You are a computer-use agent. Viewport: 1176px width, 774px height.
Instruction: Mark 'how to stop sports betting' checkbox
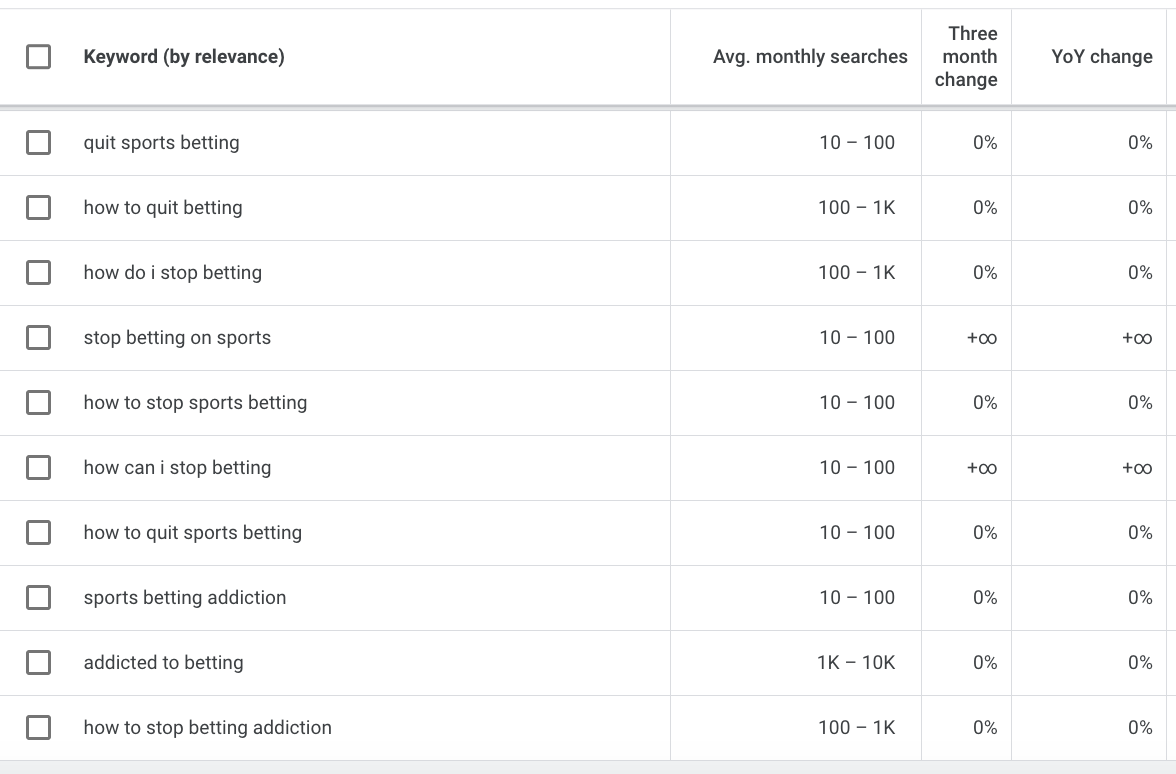tap(38, 403)
